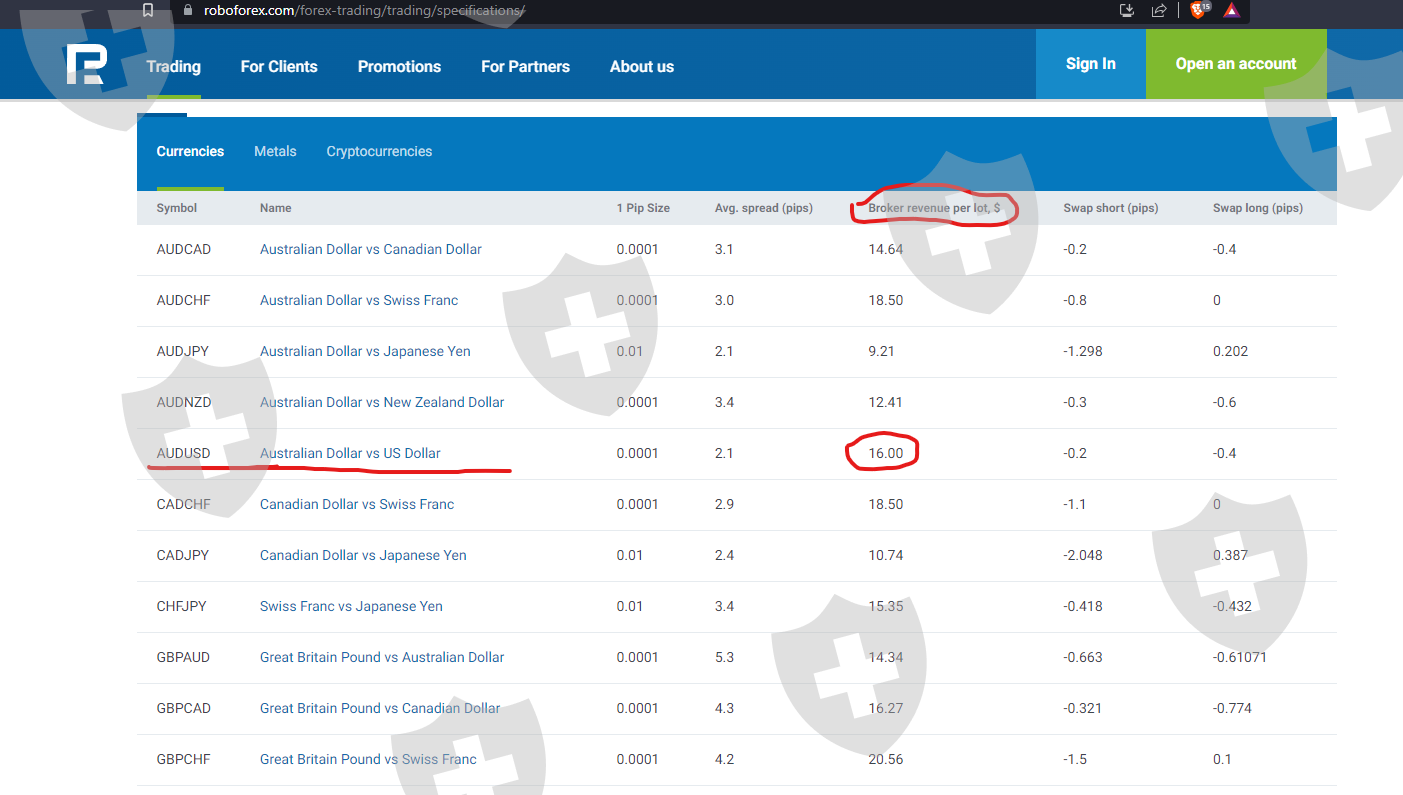Click the RoboForex logo icon
The width and height of the screenshot is (1403, 795).
click(x=85, y=65)
